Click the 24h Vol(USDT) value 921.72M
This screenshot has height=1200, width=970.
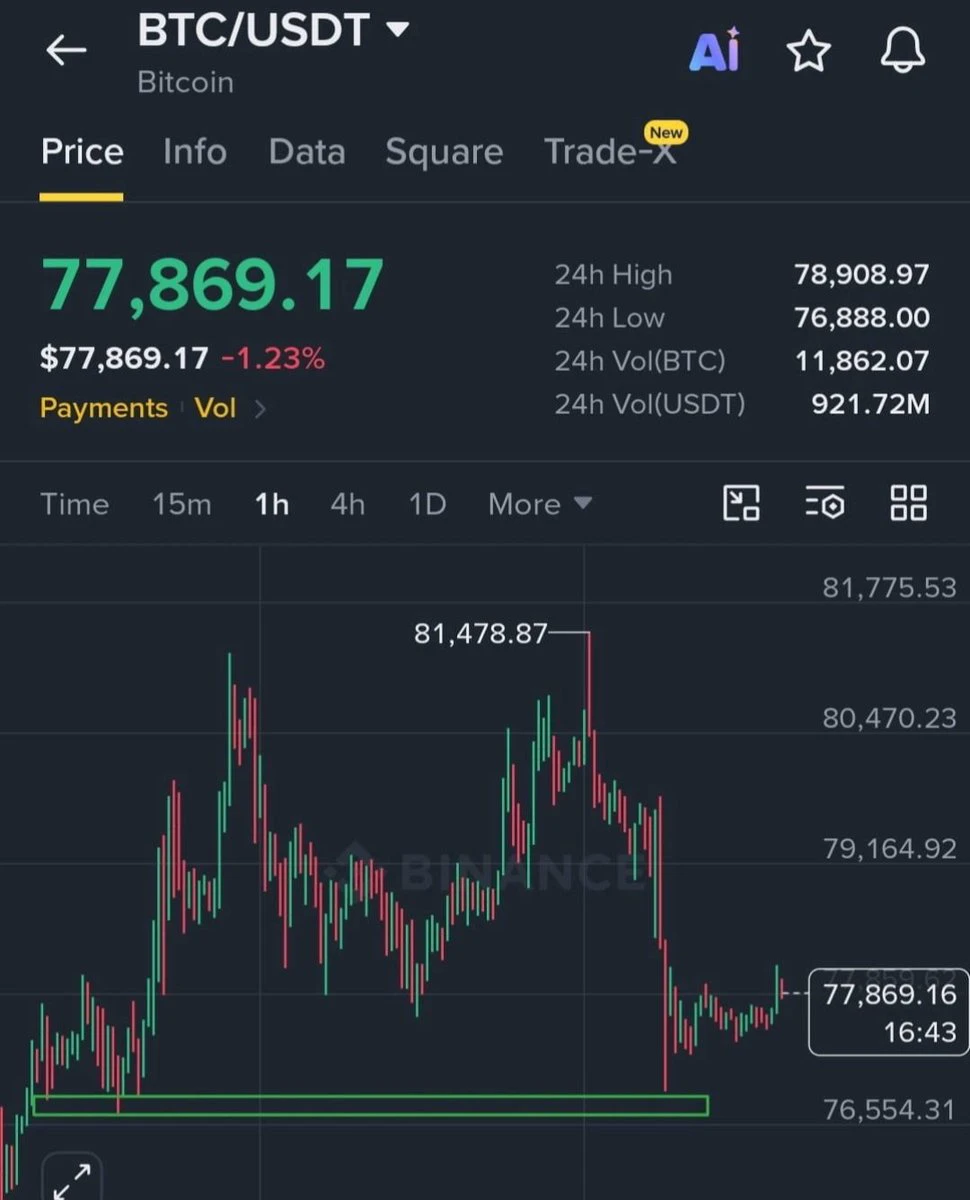[870, 404]
